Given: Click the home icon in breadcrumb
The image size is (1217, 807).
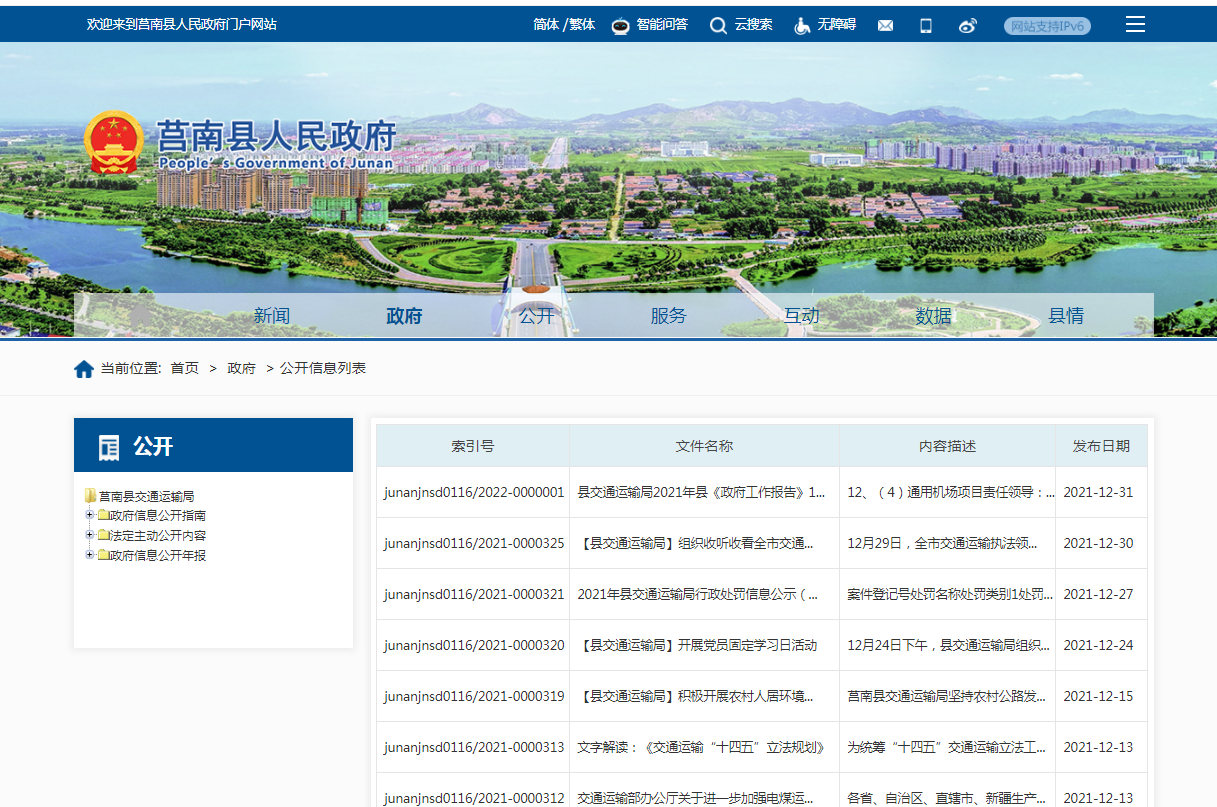Looking at the screenshot, I should coord(84,369).
